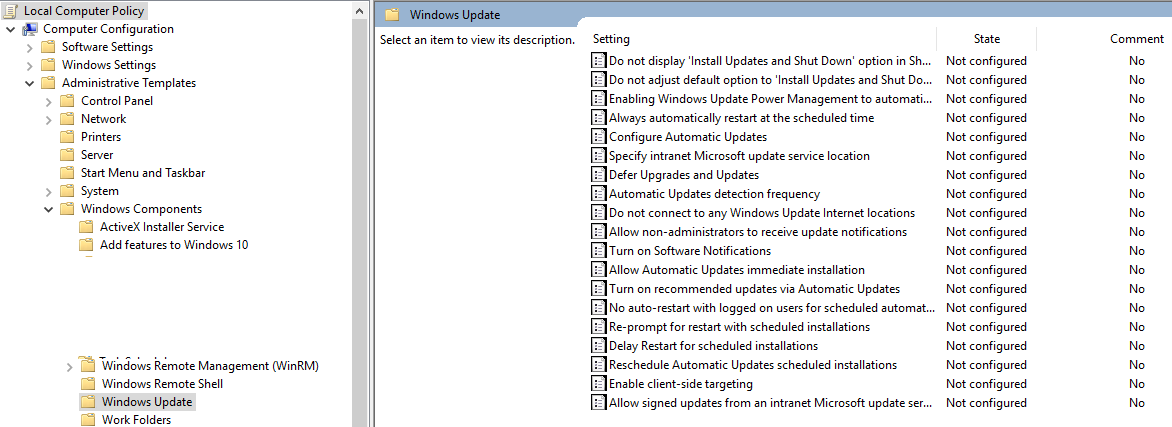This screenshot has width=1172, height=427.
Task: Click policy icon beside Turn on Software Notifications
Action: click(x=599, y=251)
